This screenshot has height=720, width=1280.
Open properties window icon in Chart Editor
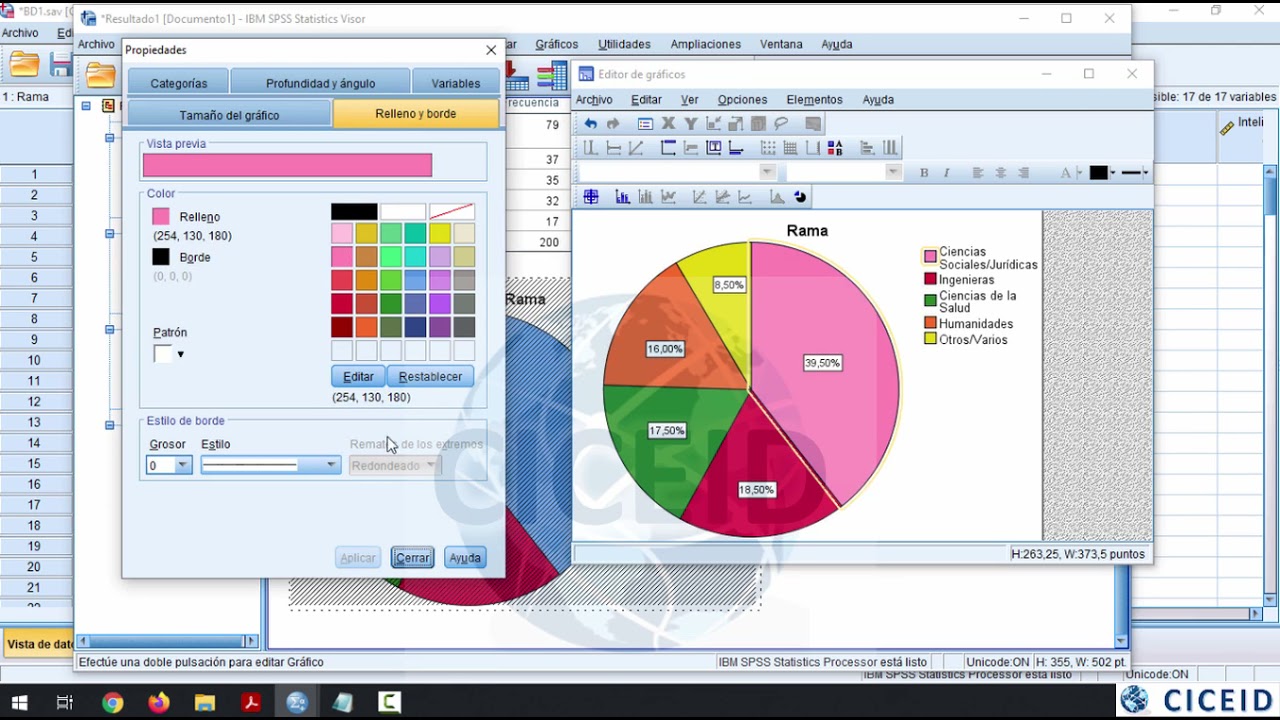645,124
